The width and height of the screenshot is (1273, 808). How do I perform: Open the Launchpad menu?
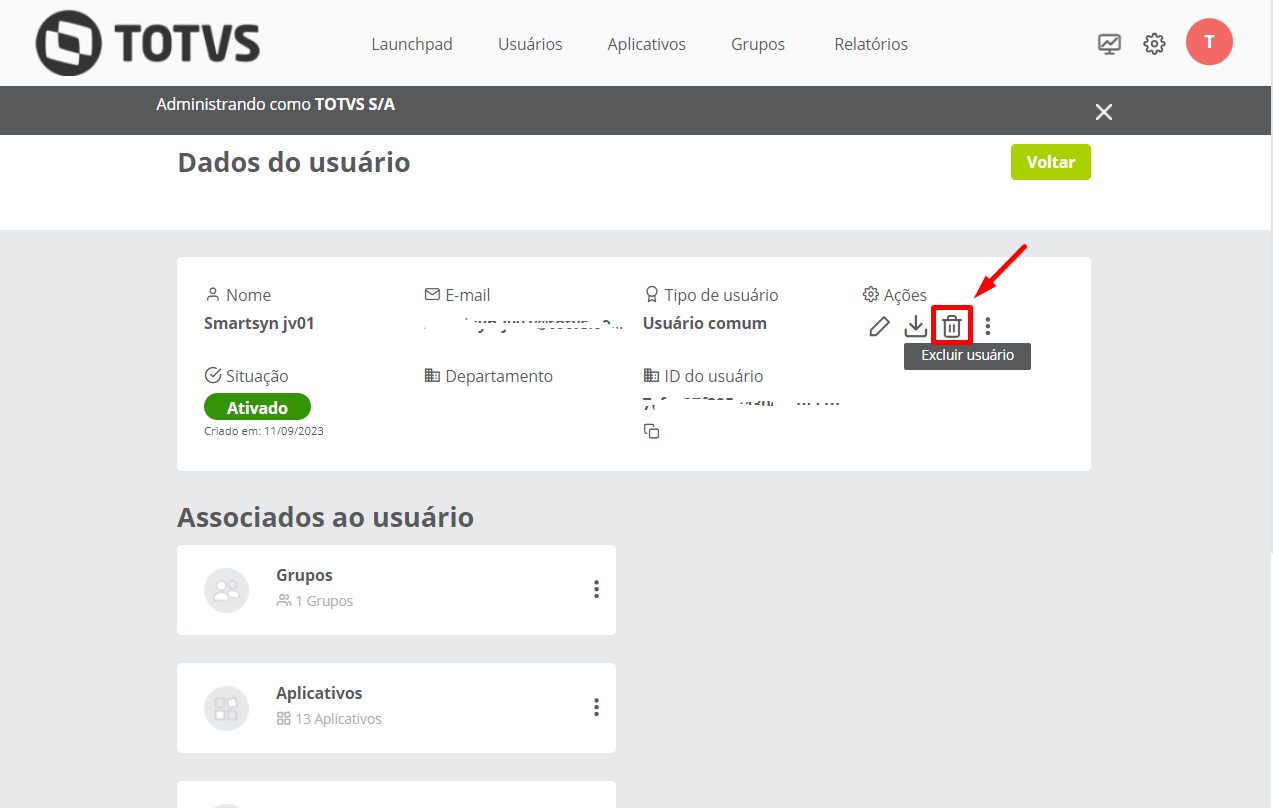click(412, 44)
